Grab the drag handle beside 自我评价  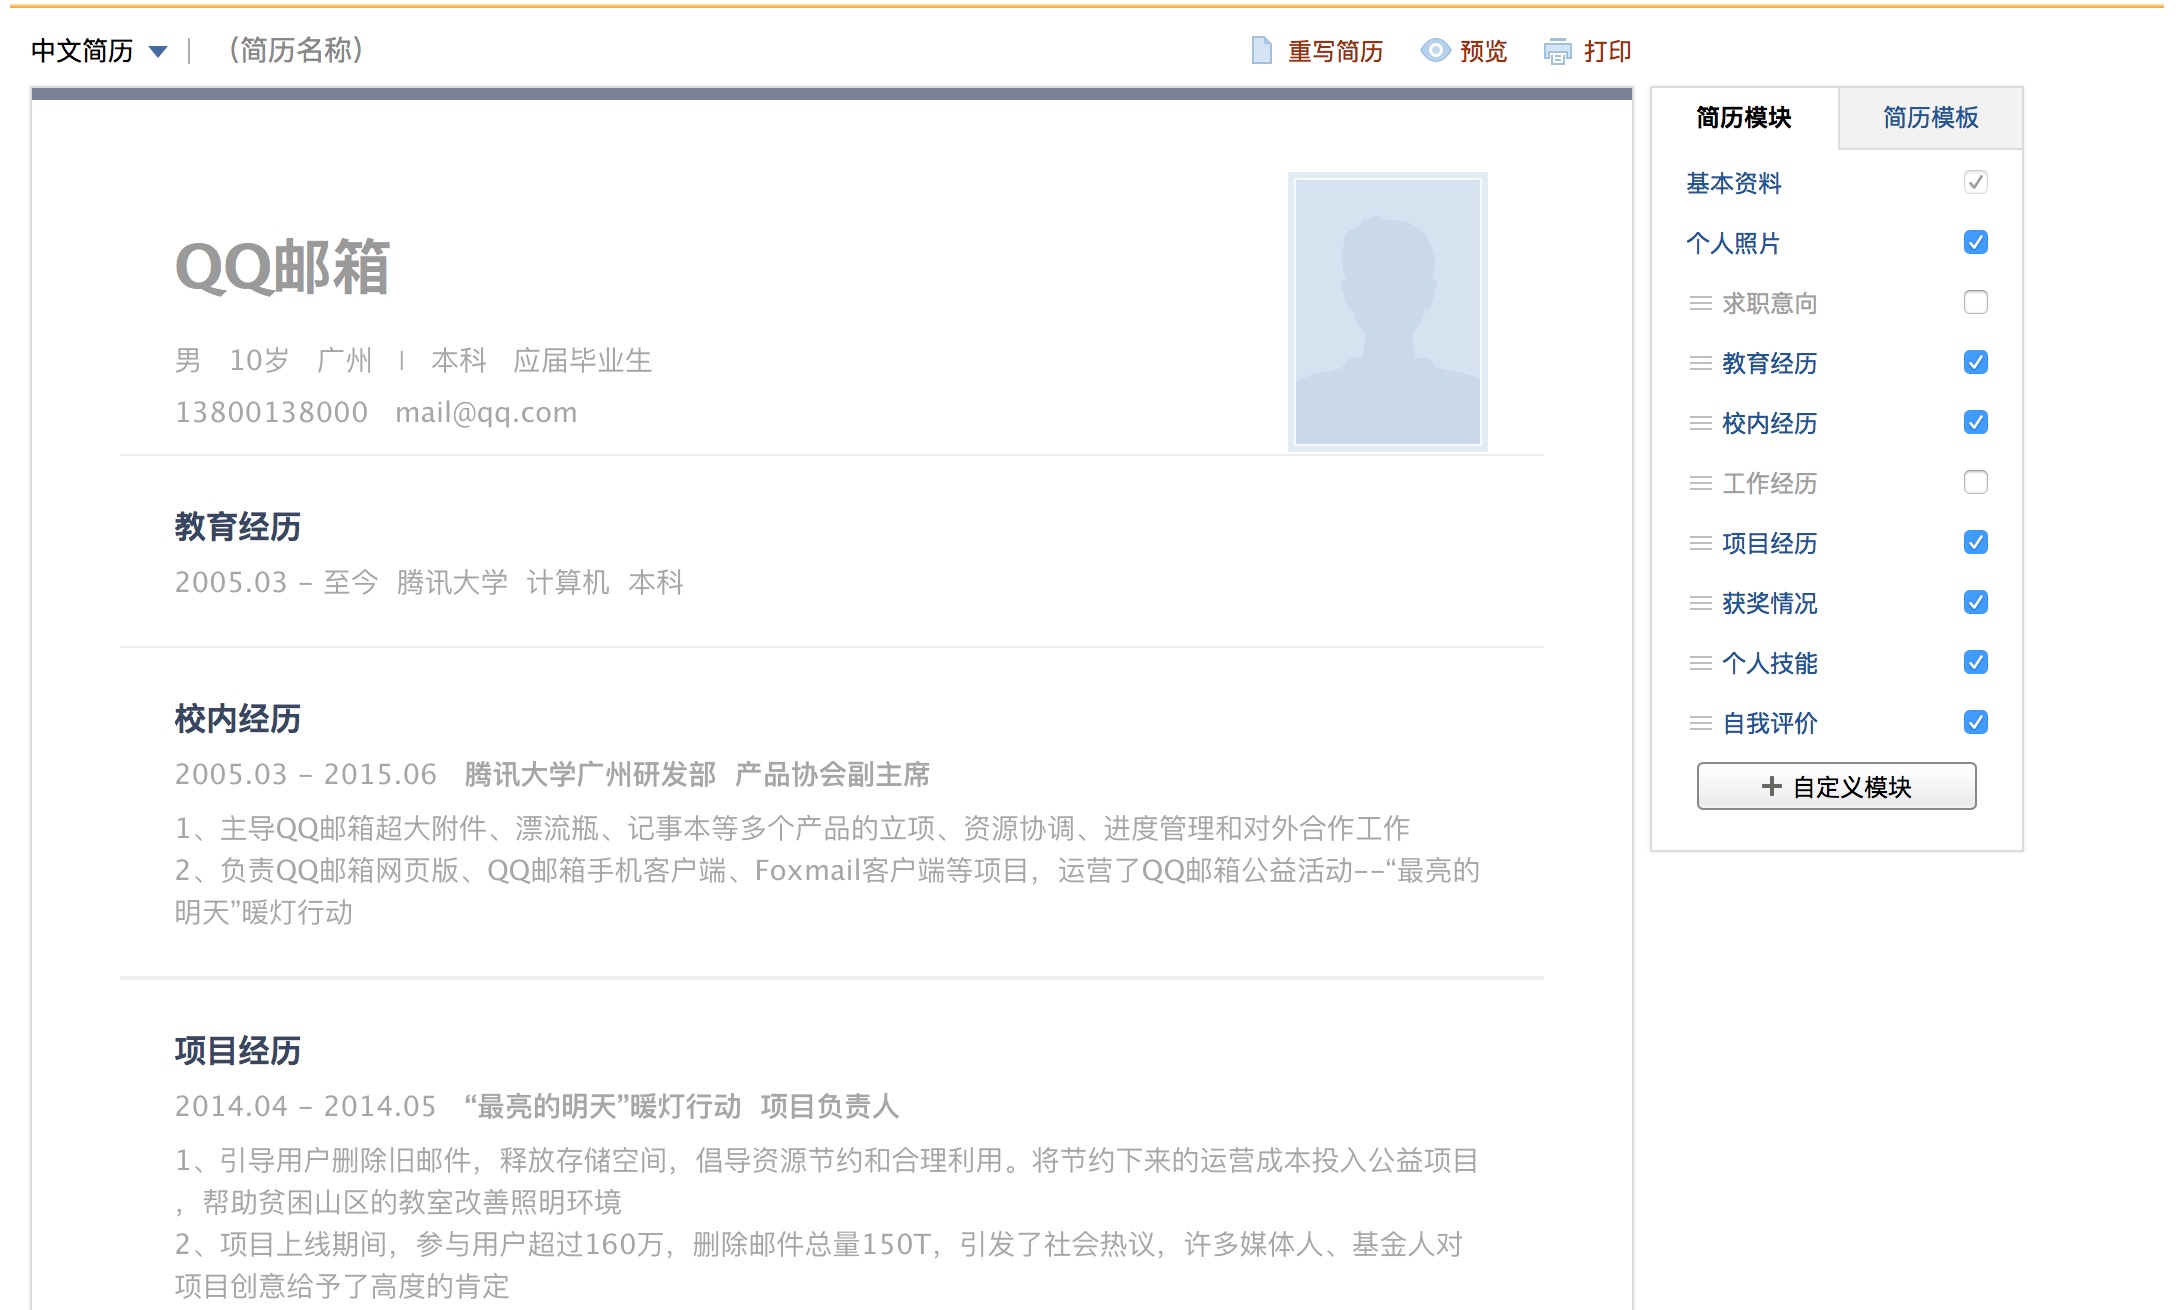pyautogui.click(x=1700, y=723)
